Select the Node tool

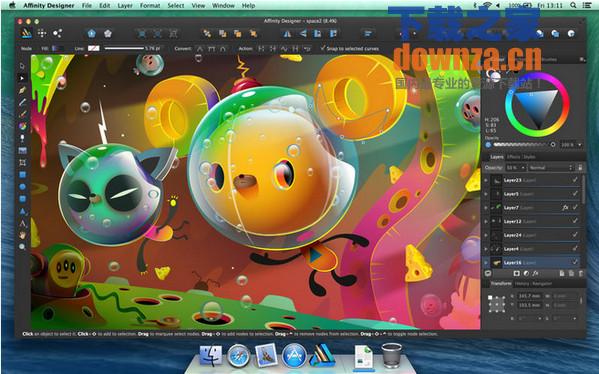click(22, 78)
